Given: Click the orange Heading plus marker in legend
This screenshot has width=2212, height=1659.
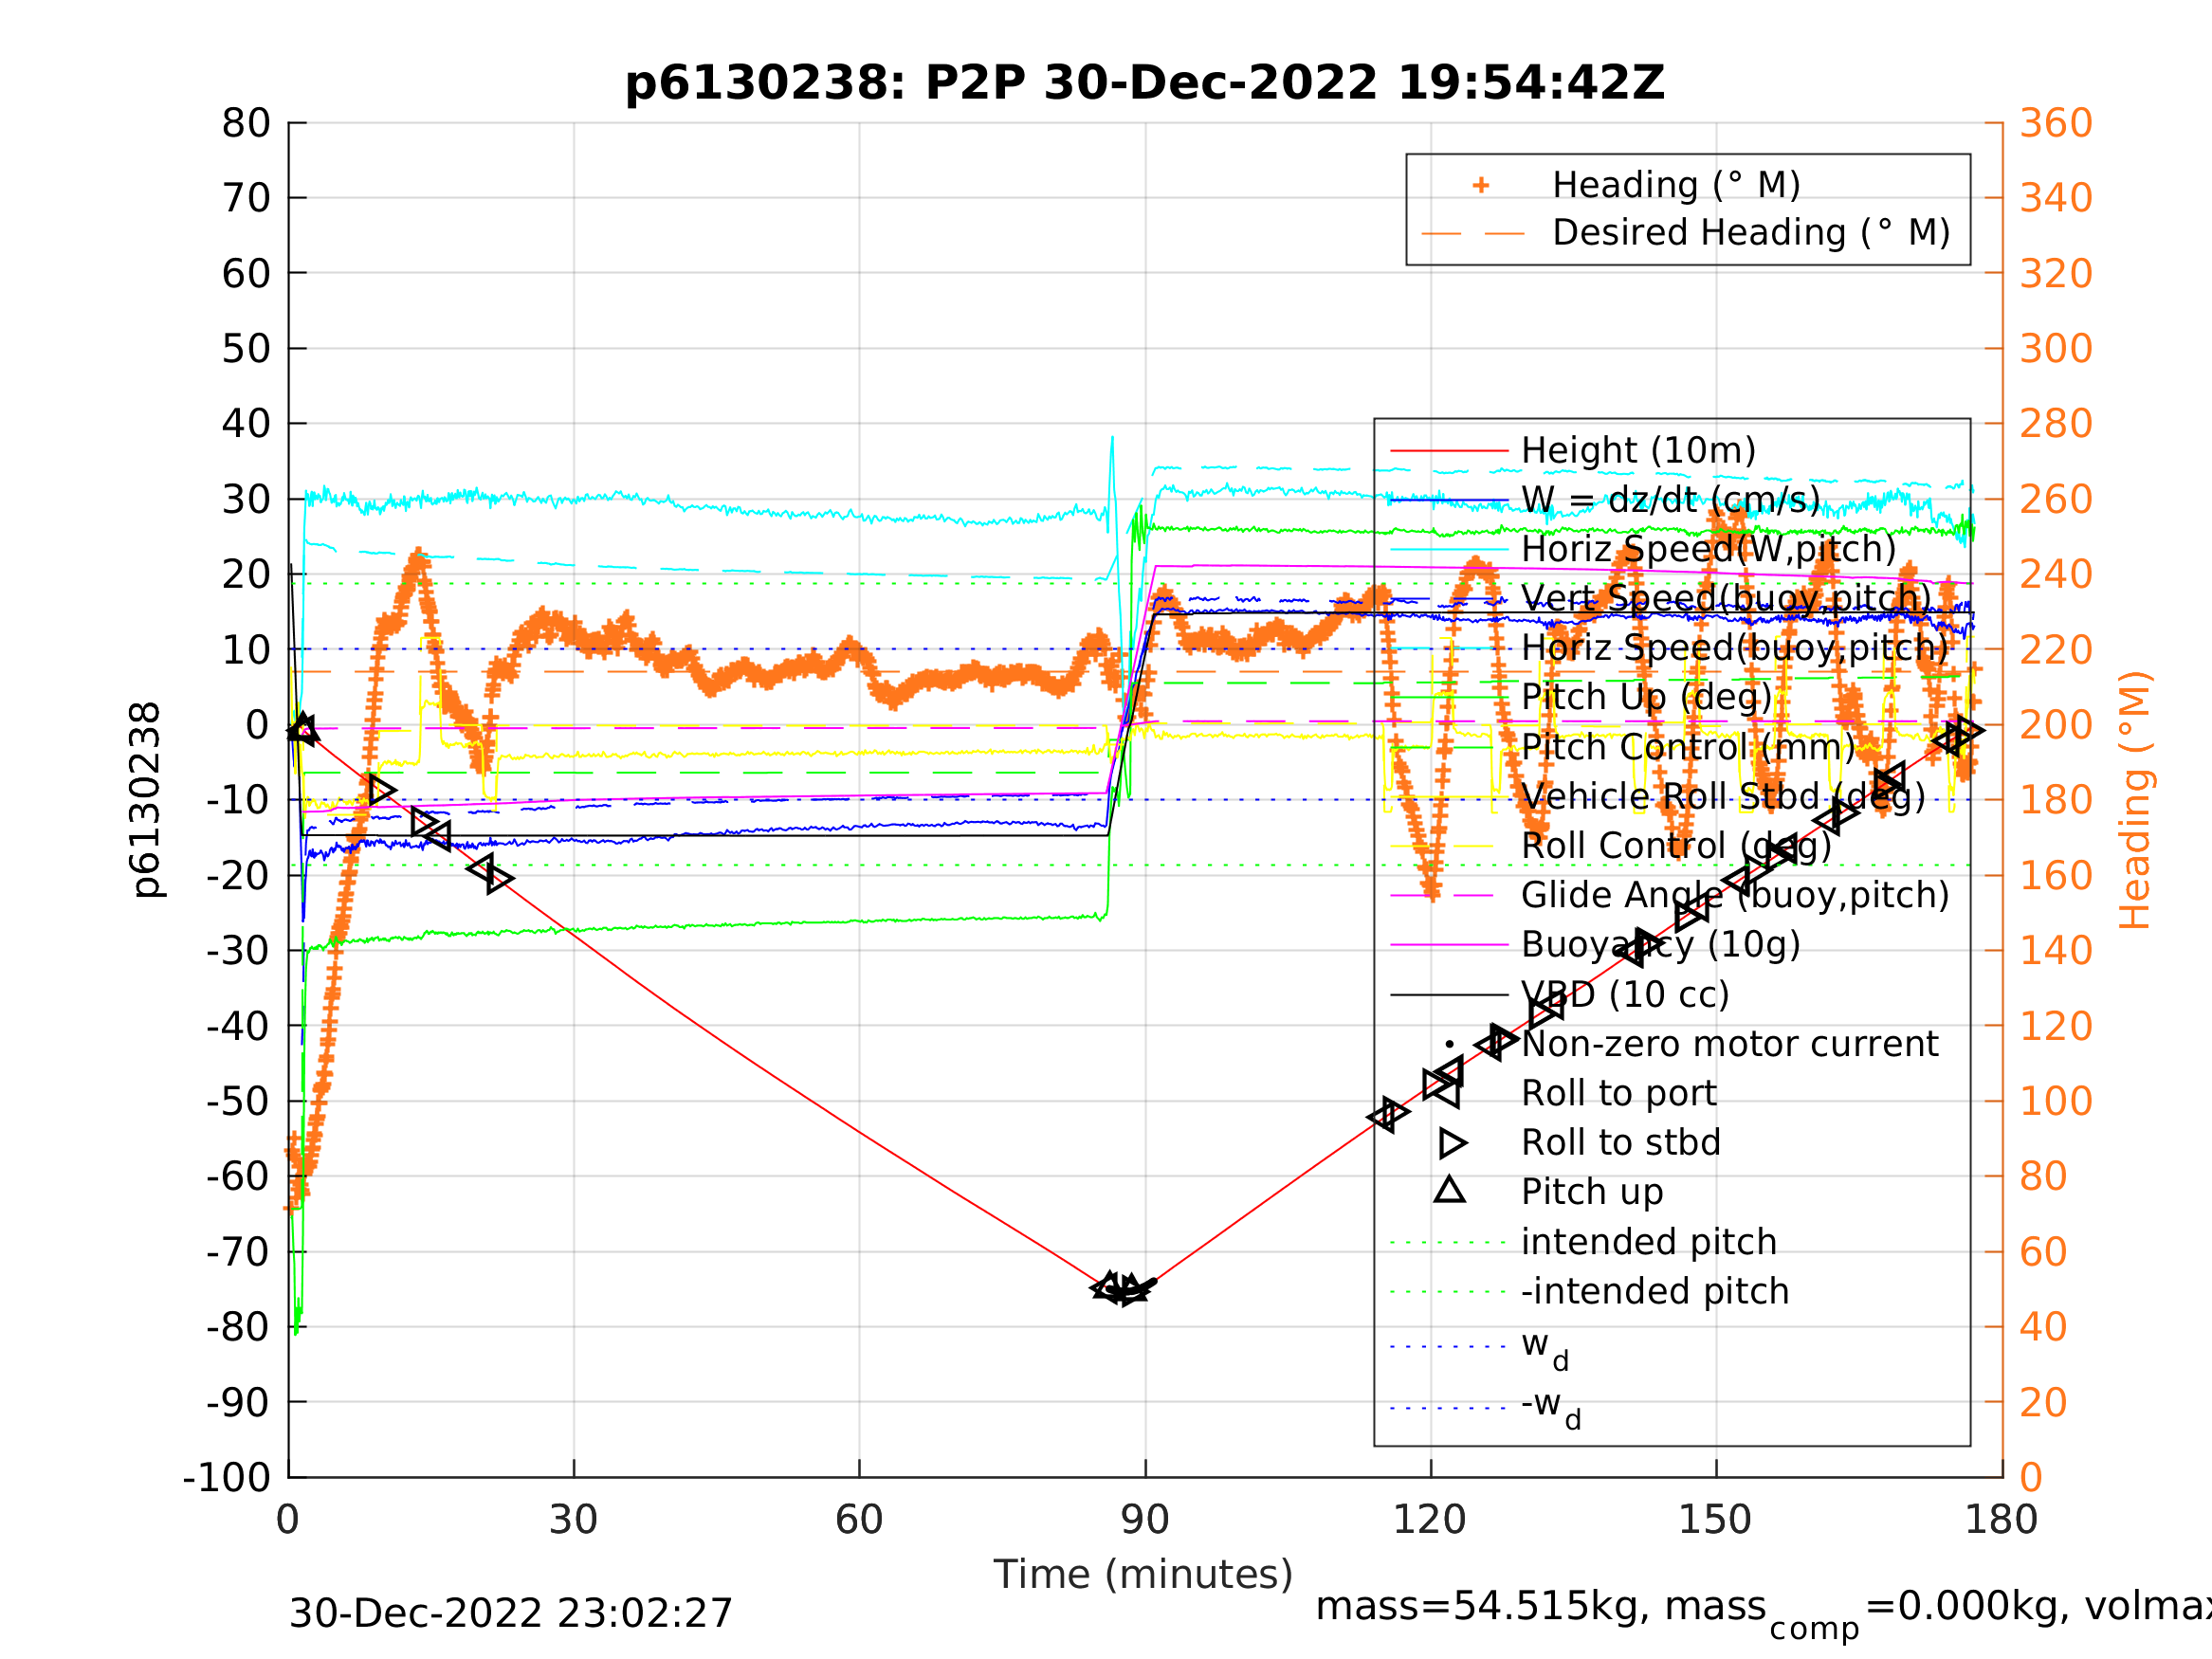Looking at the screenshot, I should click(x=1481, y=185).
